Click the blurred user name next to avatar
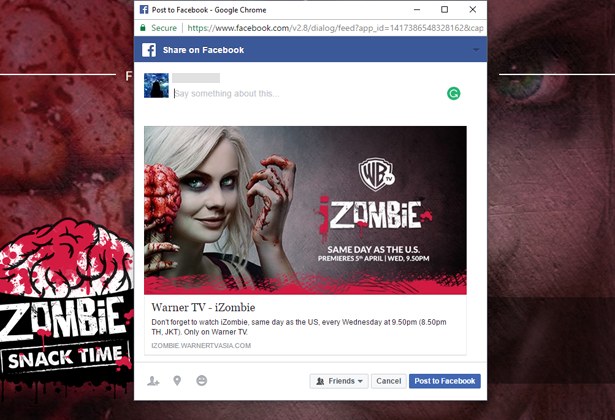 (196, 78)
